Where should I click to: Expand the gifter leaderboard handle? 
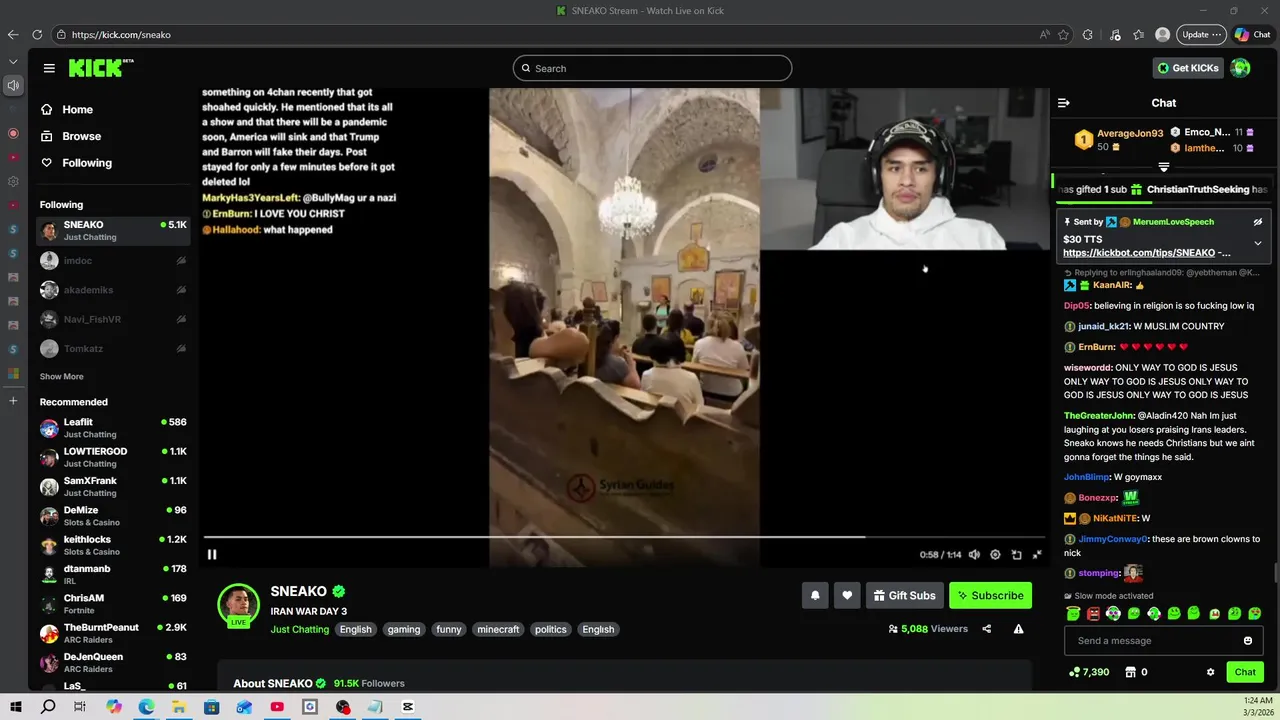[x=1164, y=167]
